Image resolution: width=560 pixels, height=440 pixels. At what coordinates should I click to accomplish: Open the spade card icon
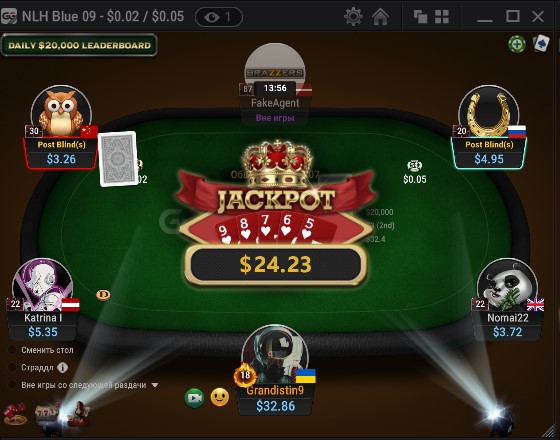[541, 44]
